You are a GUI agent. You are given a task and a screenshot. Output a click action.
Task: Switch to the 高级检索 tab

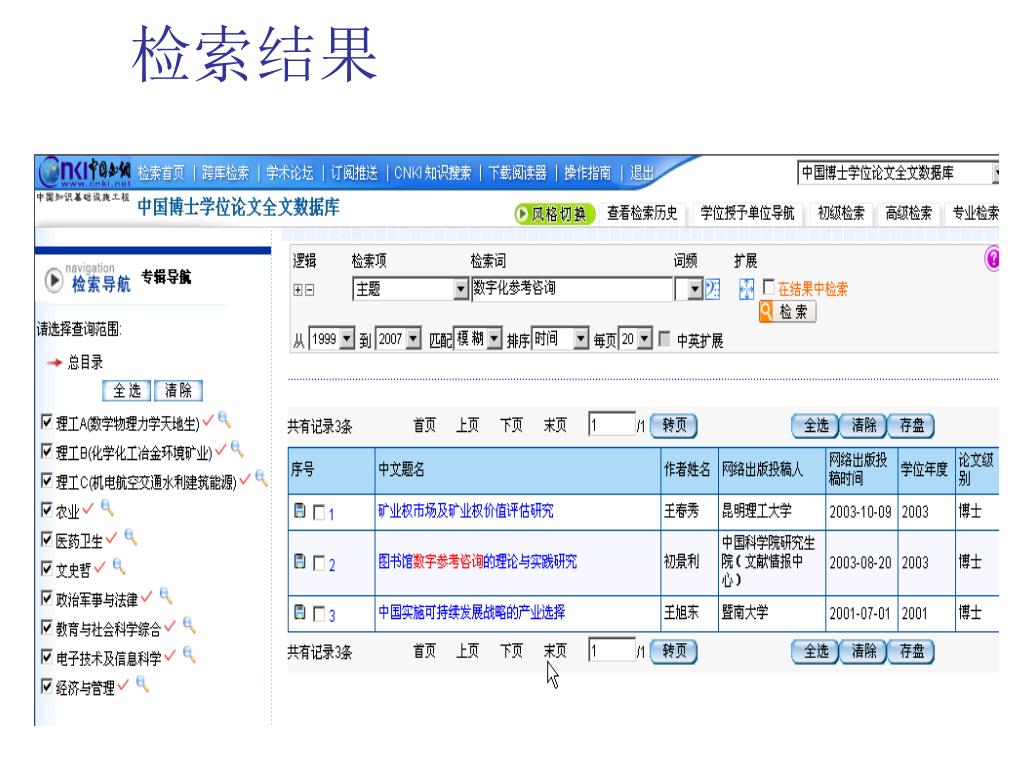pos(908,213)
